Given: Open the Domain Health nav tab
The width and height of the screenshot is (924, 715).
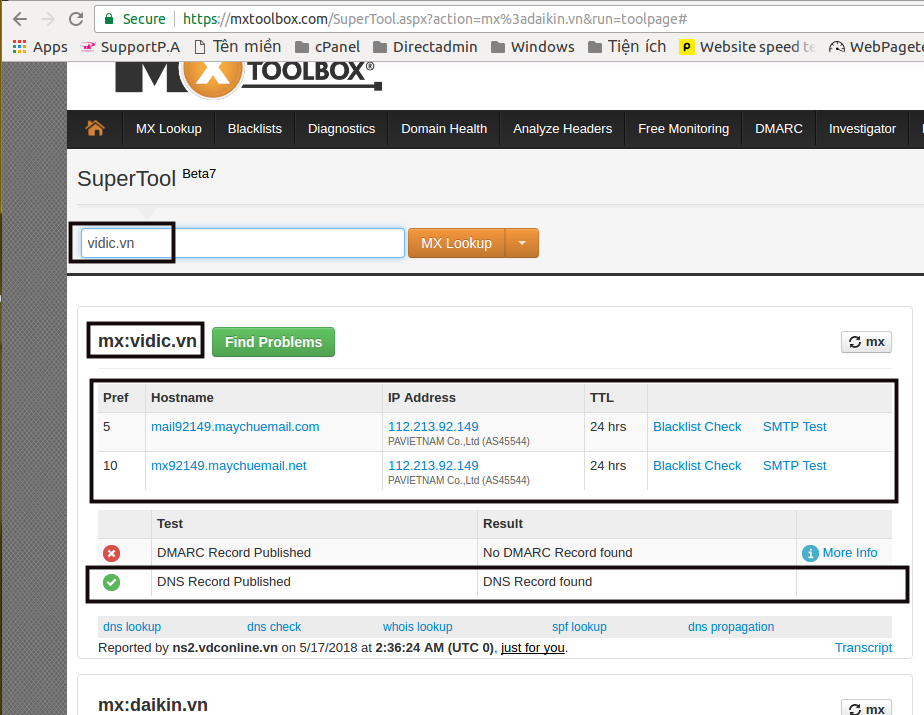Looking at the screenshot, I should (x=444, y=128).
